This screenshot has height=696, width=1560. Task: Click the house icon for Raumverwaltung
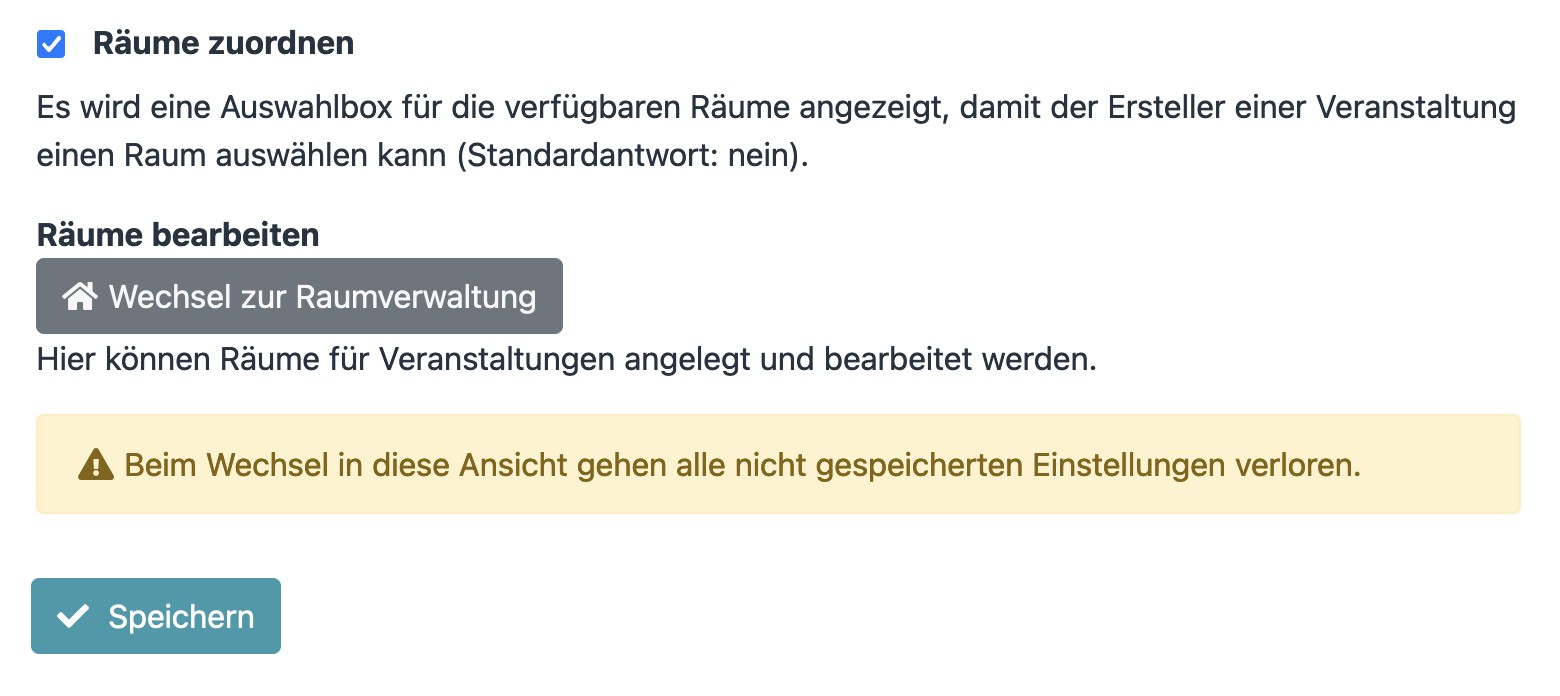click(x=79, y=296)
